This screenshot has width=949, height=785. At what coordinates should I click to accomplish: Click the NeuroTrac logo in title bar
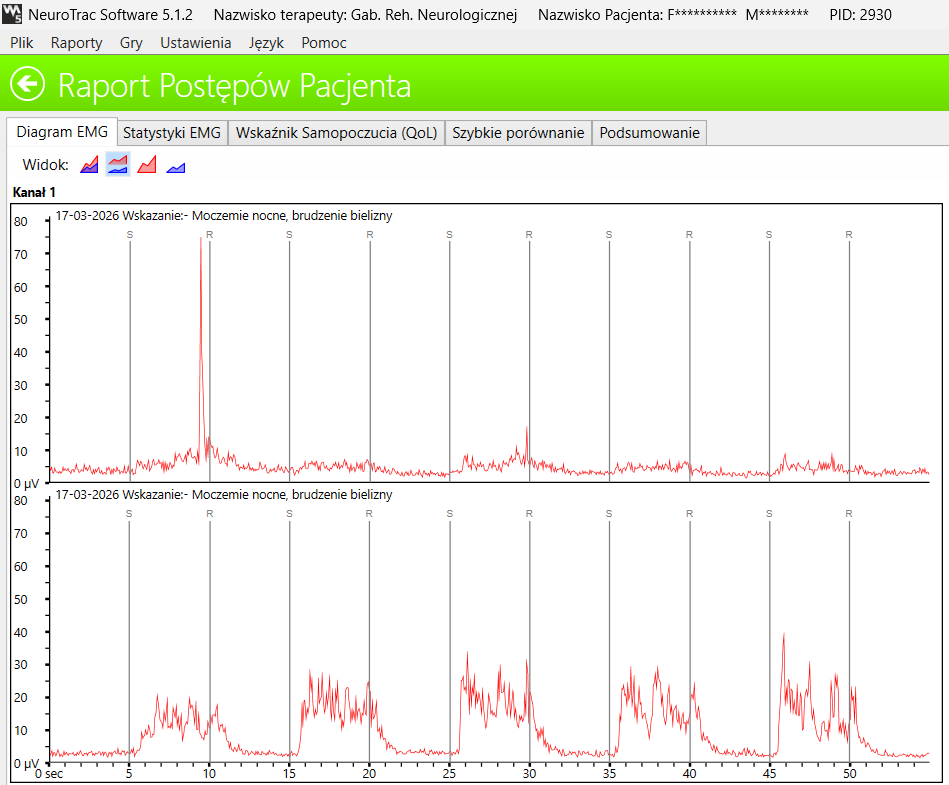(12, 15)
